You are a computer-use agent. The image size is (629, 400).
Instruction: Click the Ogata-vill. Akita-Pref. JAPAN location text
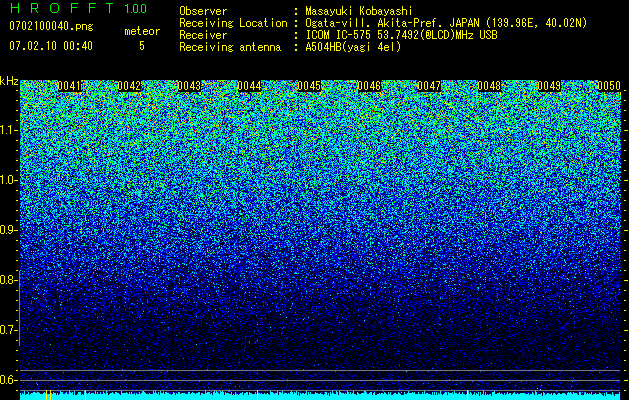tap(446, 23)
